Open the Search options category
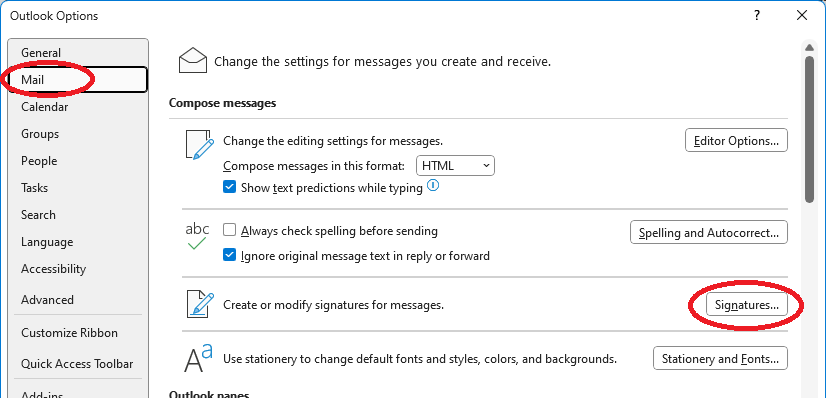The height and width of the screenshot is (398, 826). pyautogui.click(x=78, y=215)
